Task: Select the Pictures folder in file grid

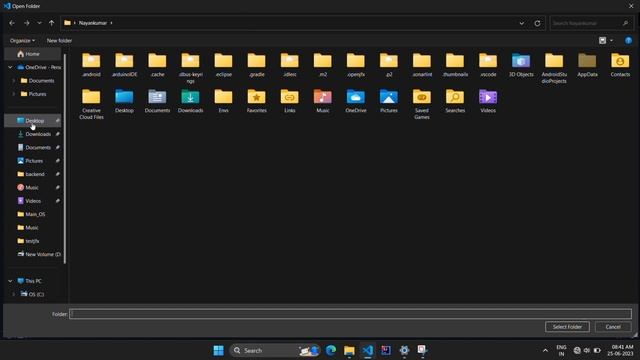Action: tap(389, 101)
